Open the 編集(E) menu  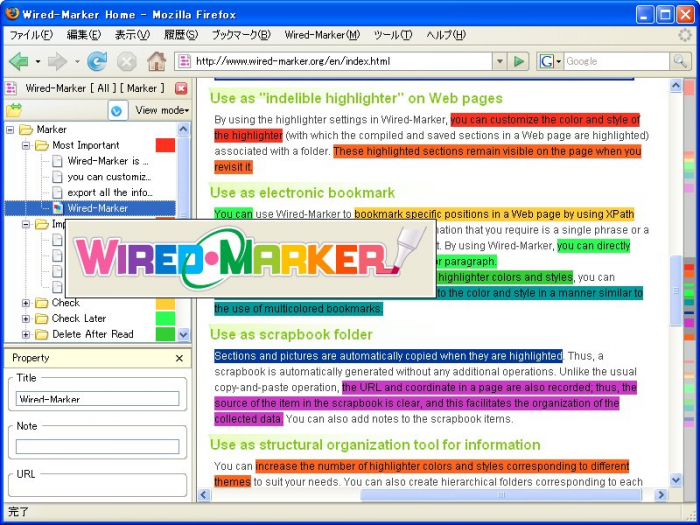(83, 35)
